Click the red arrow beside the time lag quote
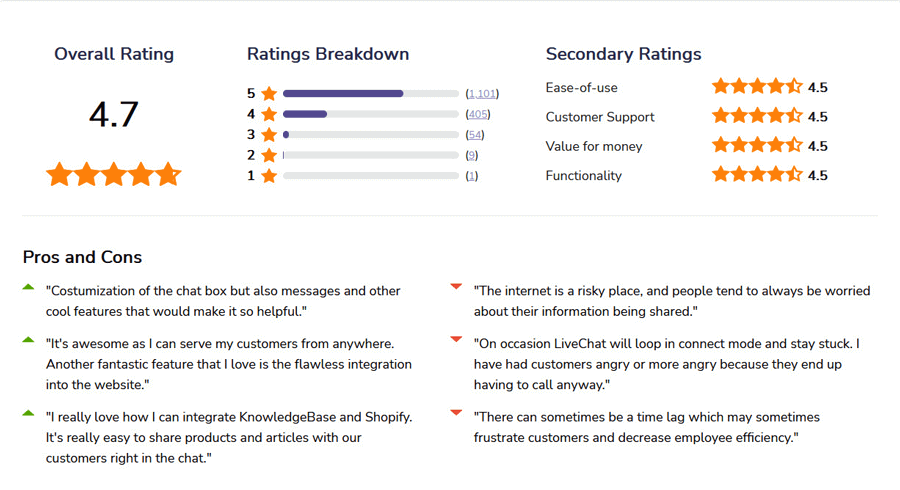900x490 pixels. tap(456, 413)
